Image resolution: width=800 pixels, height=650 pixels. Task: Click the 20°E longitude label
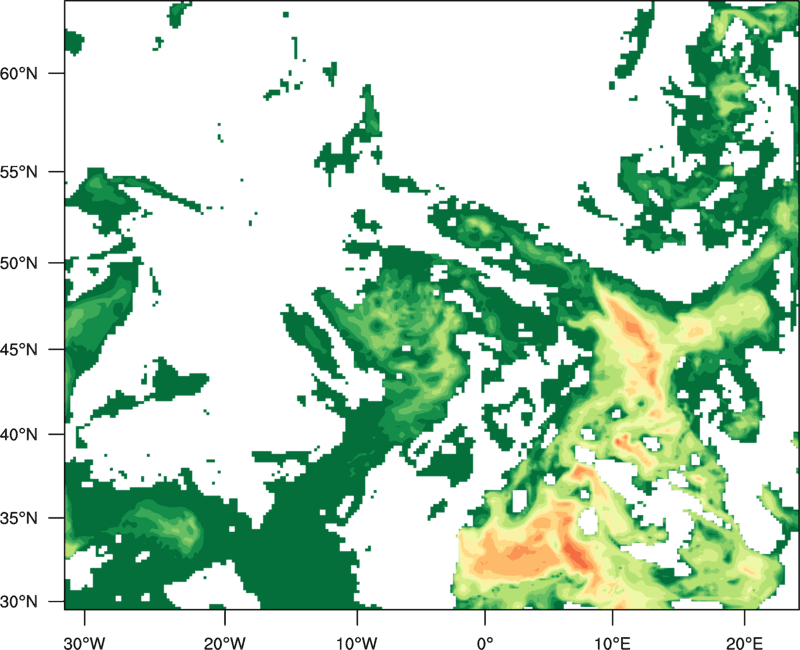coord(744,643)
